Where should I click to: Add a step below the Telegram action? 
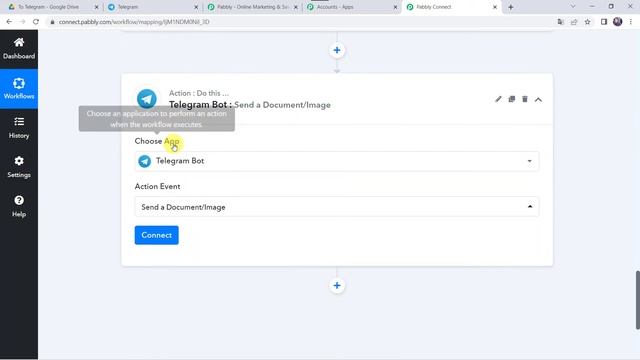pos(337,285)
